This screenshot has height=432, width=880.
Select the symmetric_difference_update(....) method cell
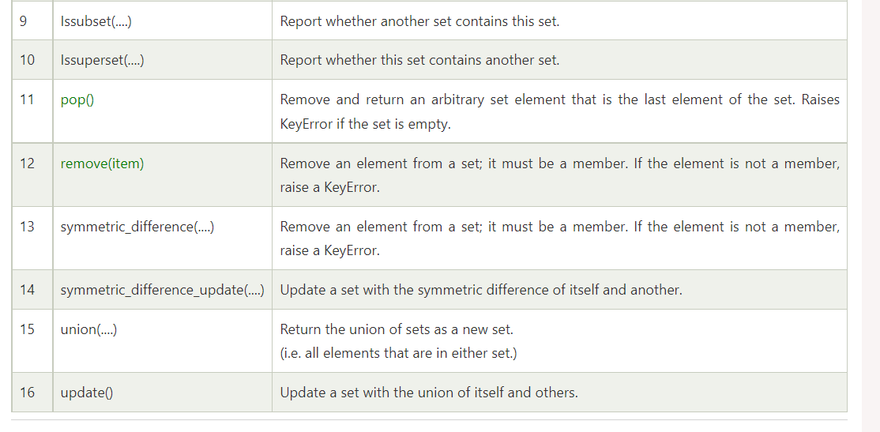click(162, 290)
